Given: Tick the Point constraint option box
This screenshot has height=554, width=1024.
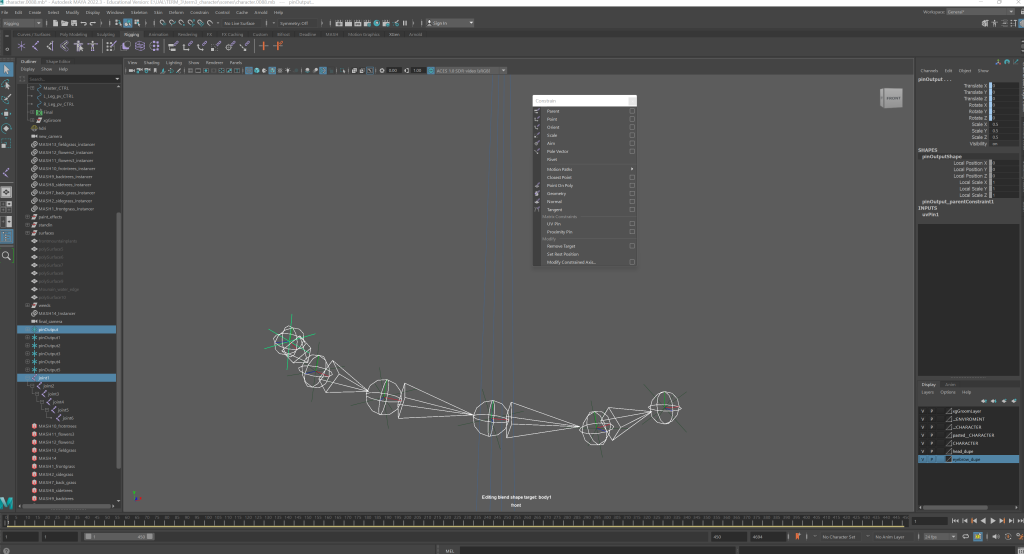Looking at the screenshot, I should pyautogui.click(x=632, y=119).
